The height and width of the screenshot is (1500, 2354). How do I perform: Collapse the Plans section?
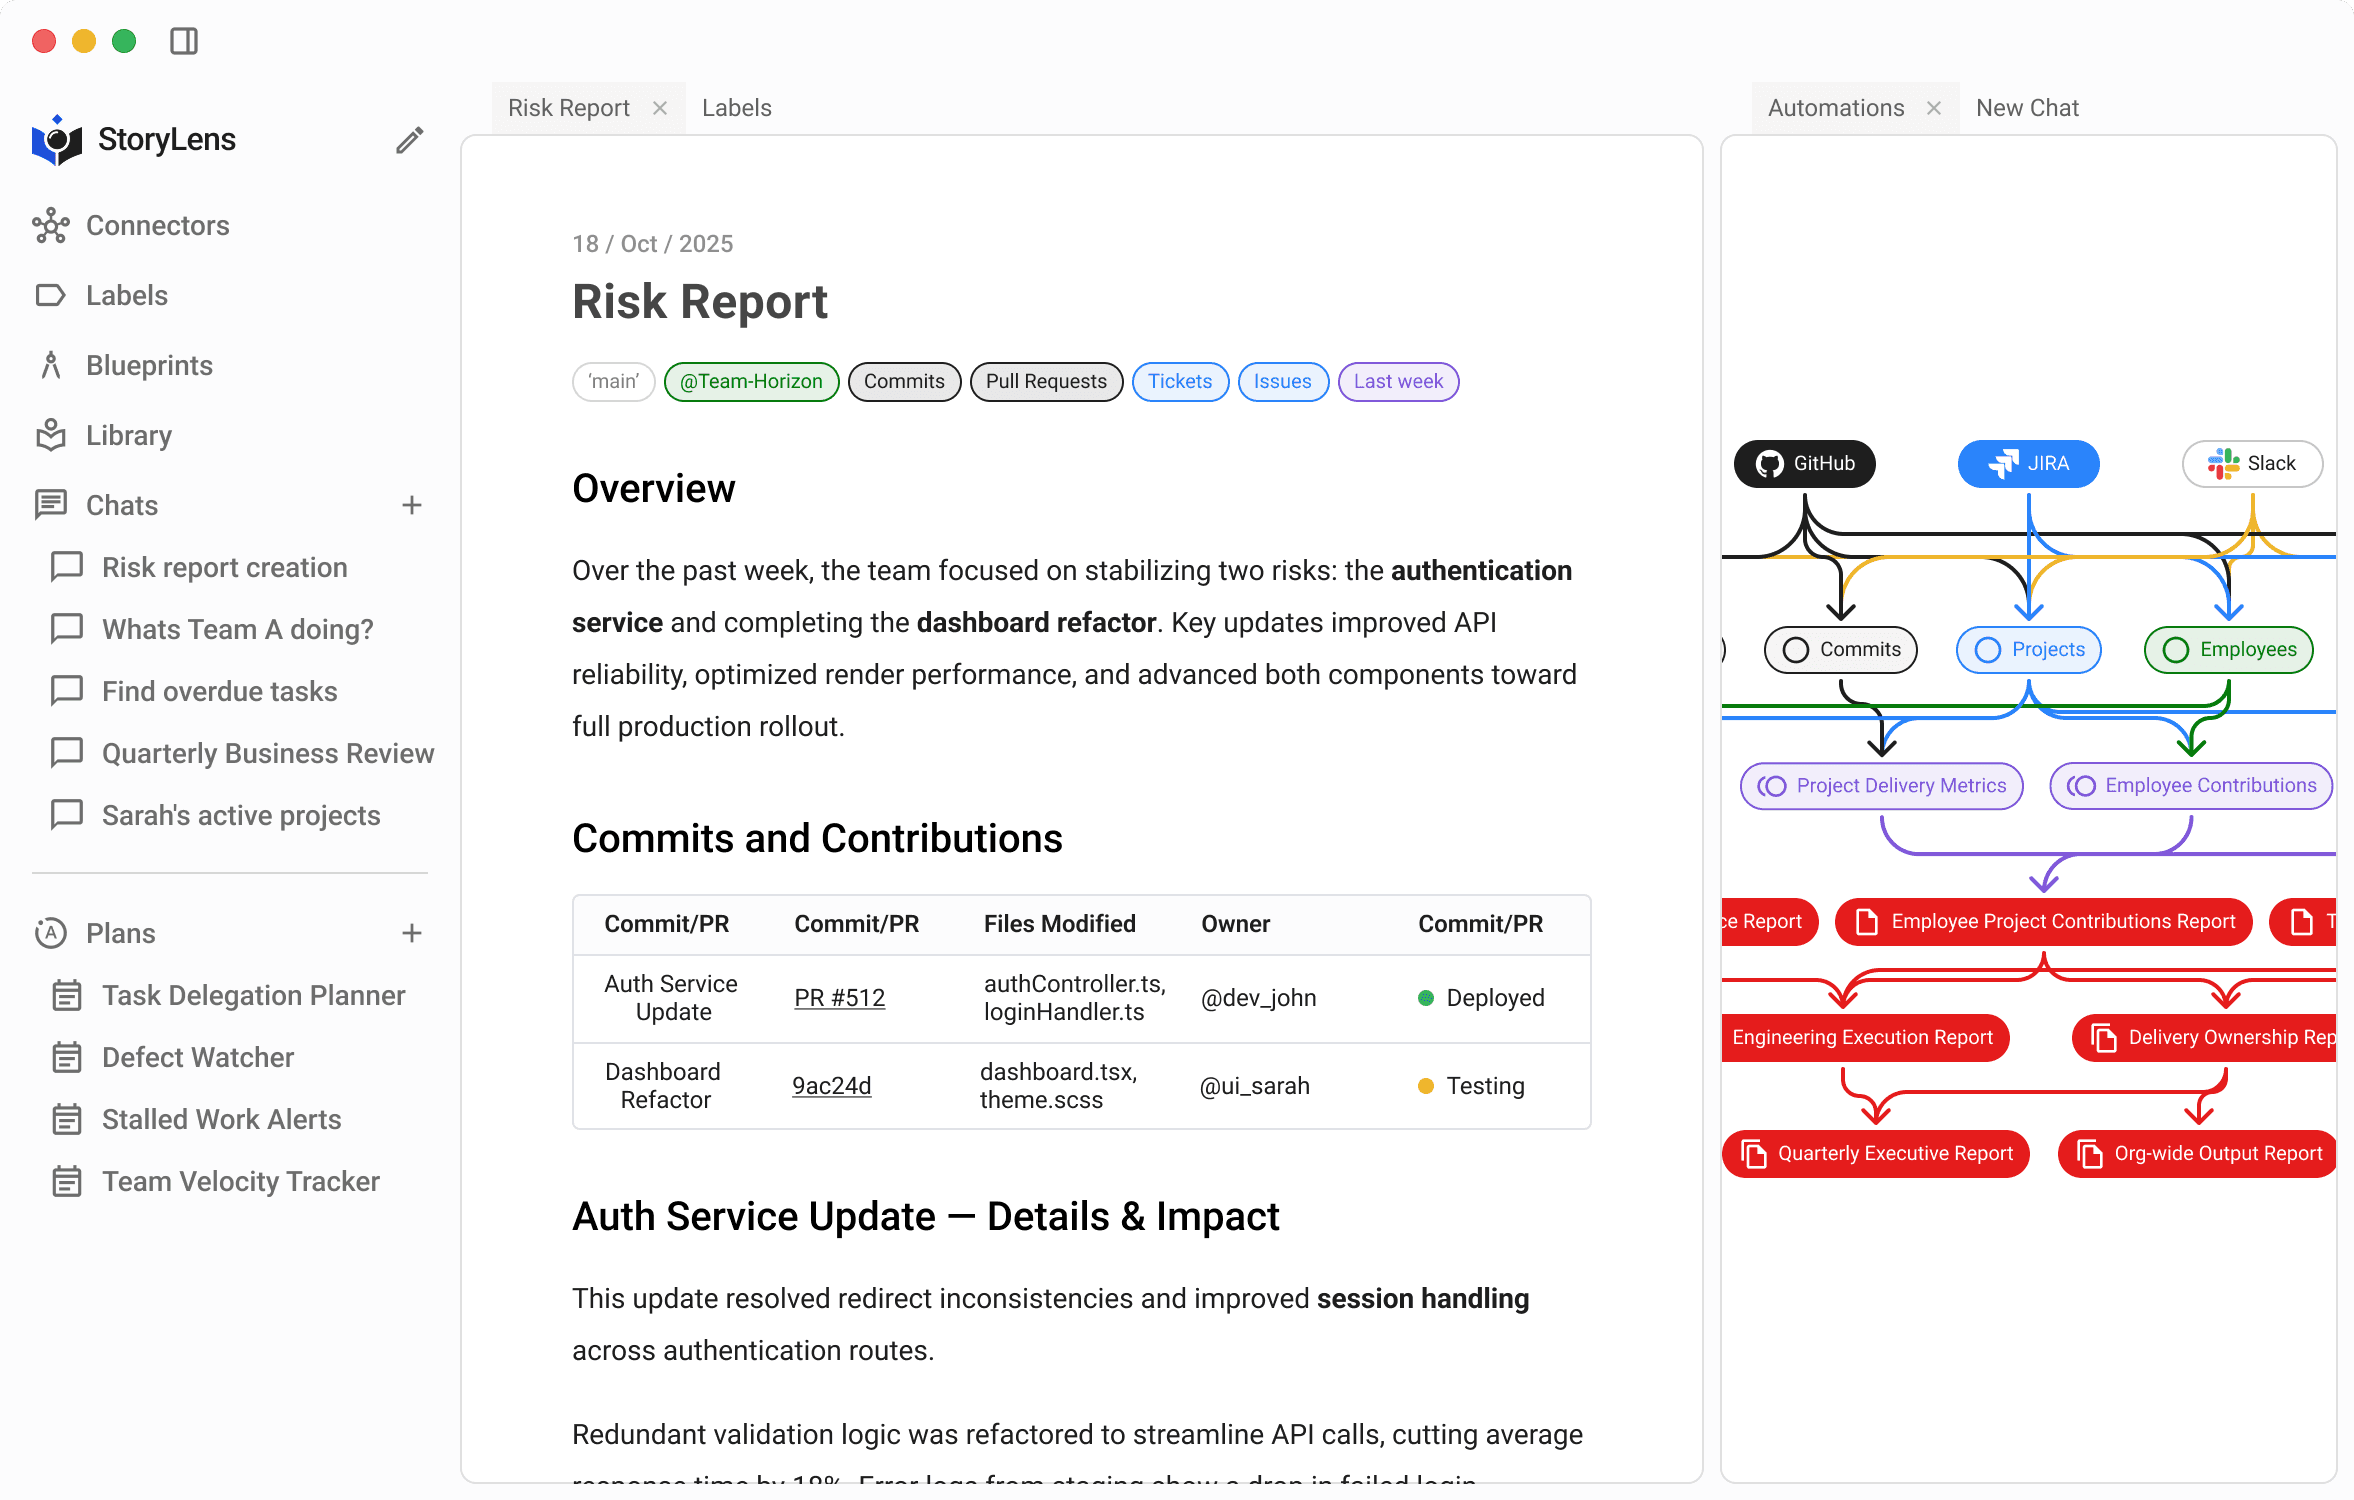click(x=120, y=934)
